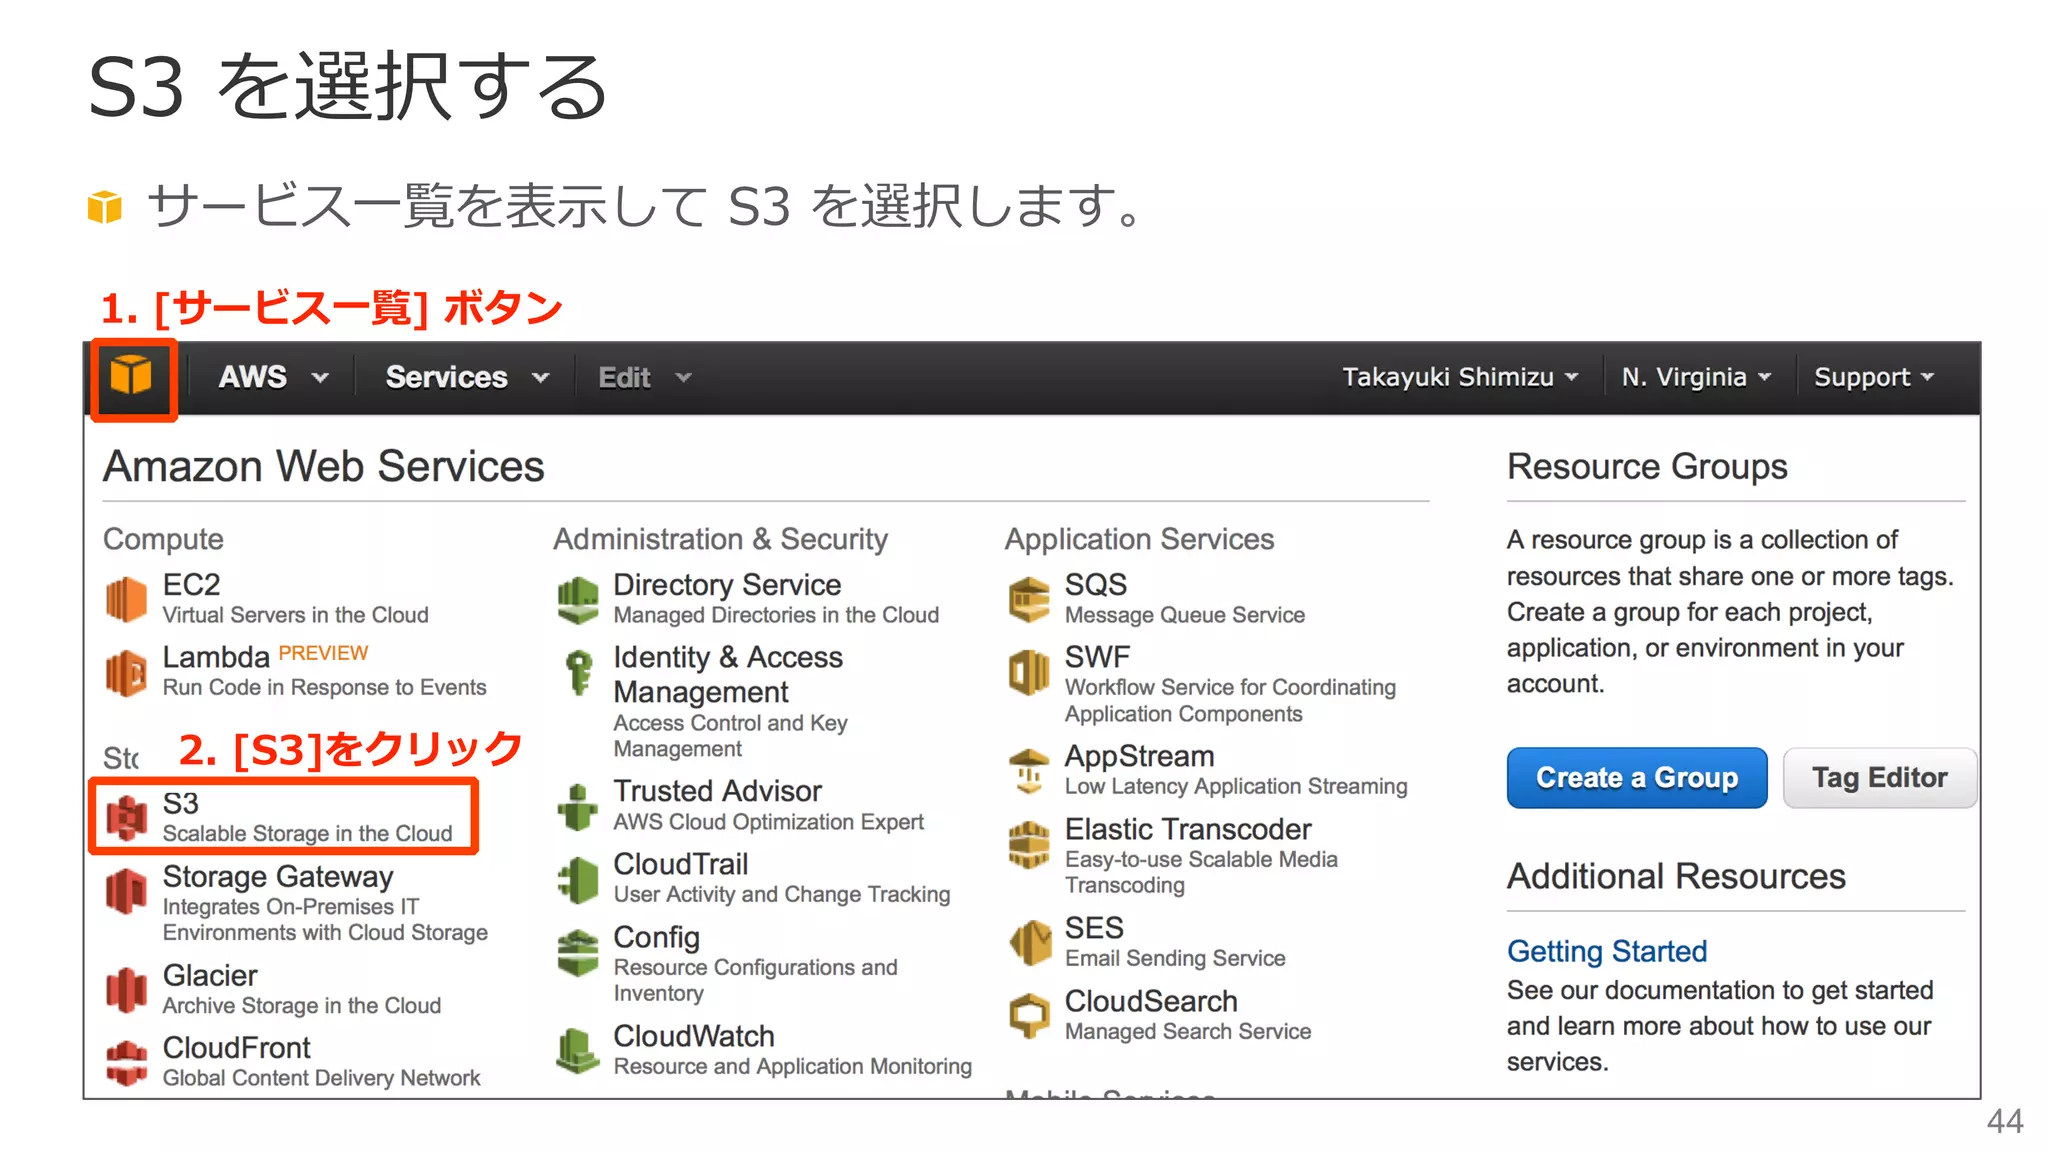Click 'Global Content Delivery Network' text

[322, 1078]
